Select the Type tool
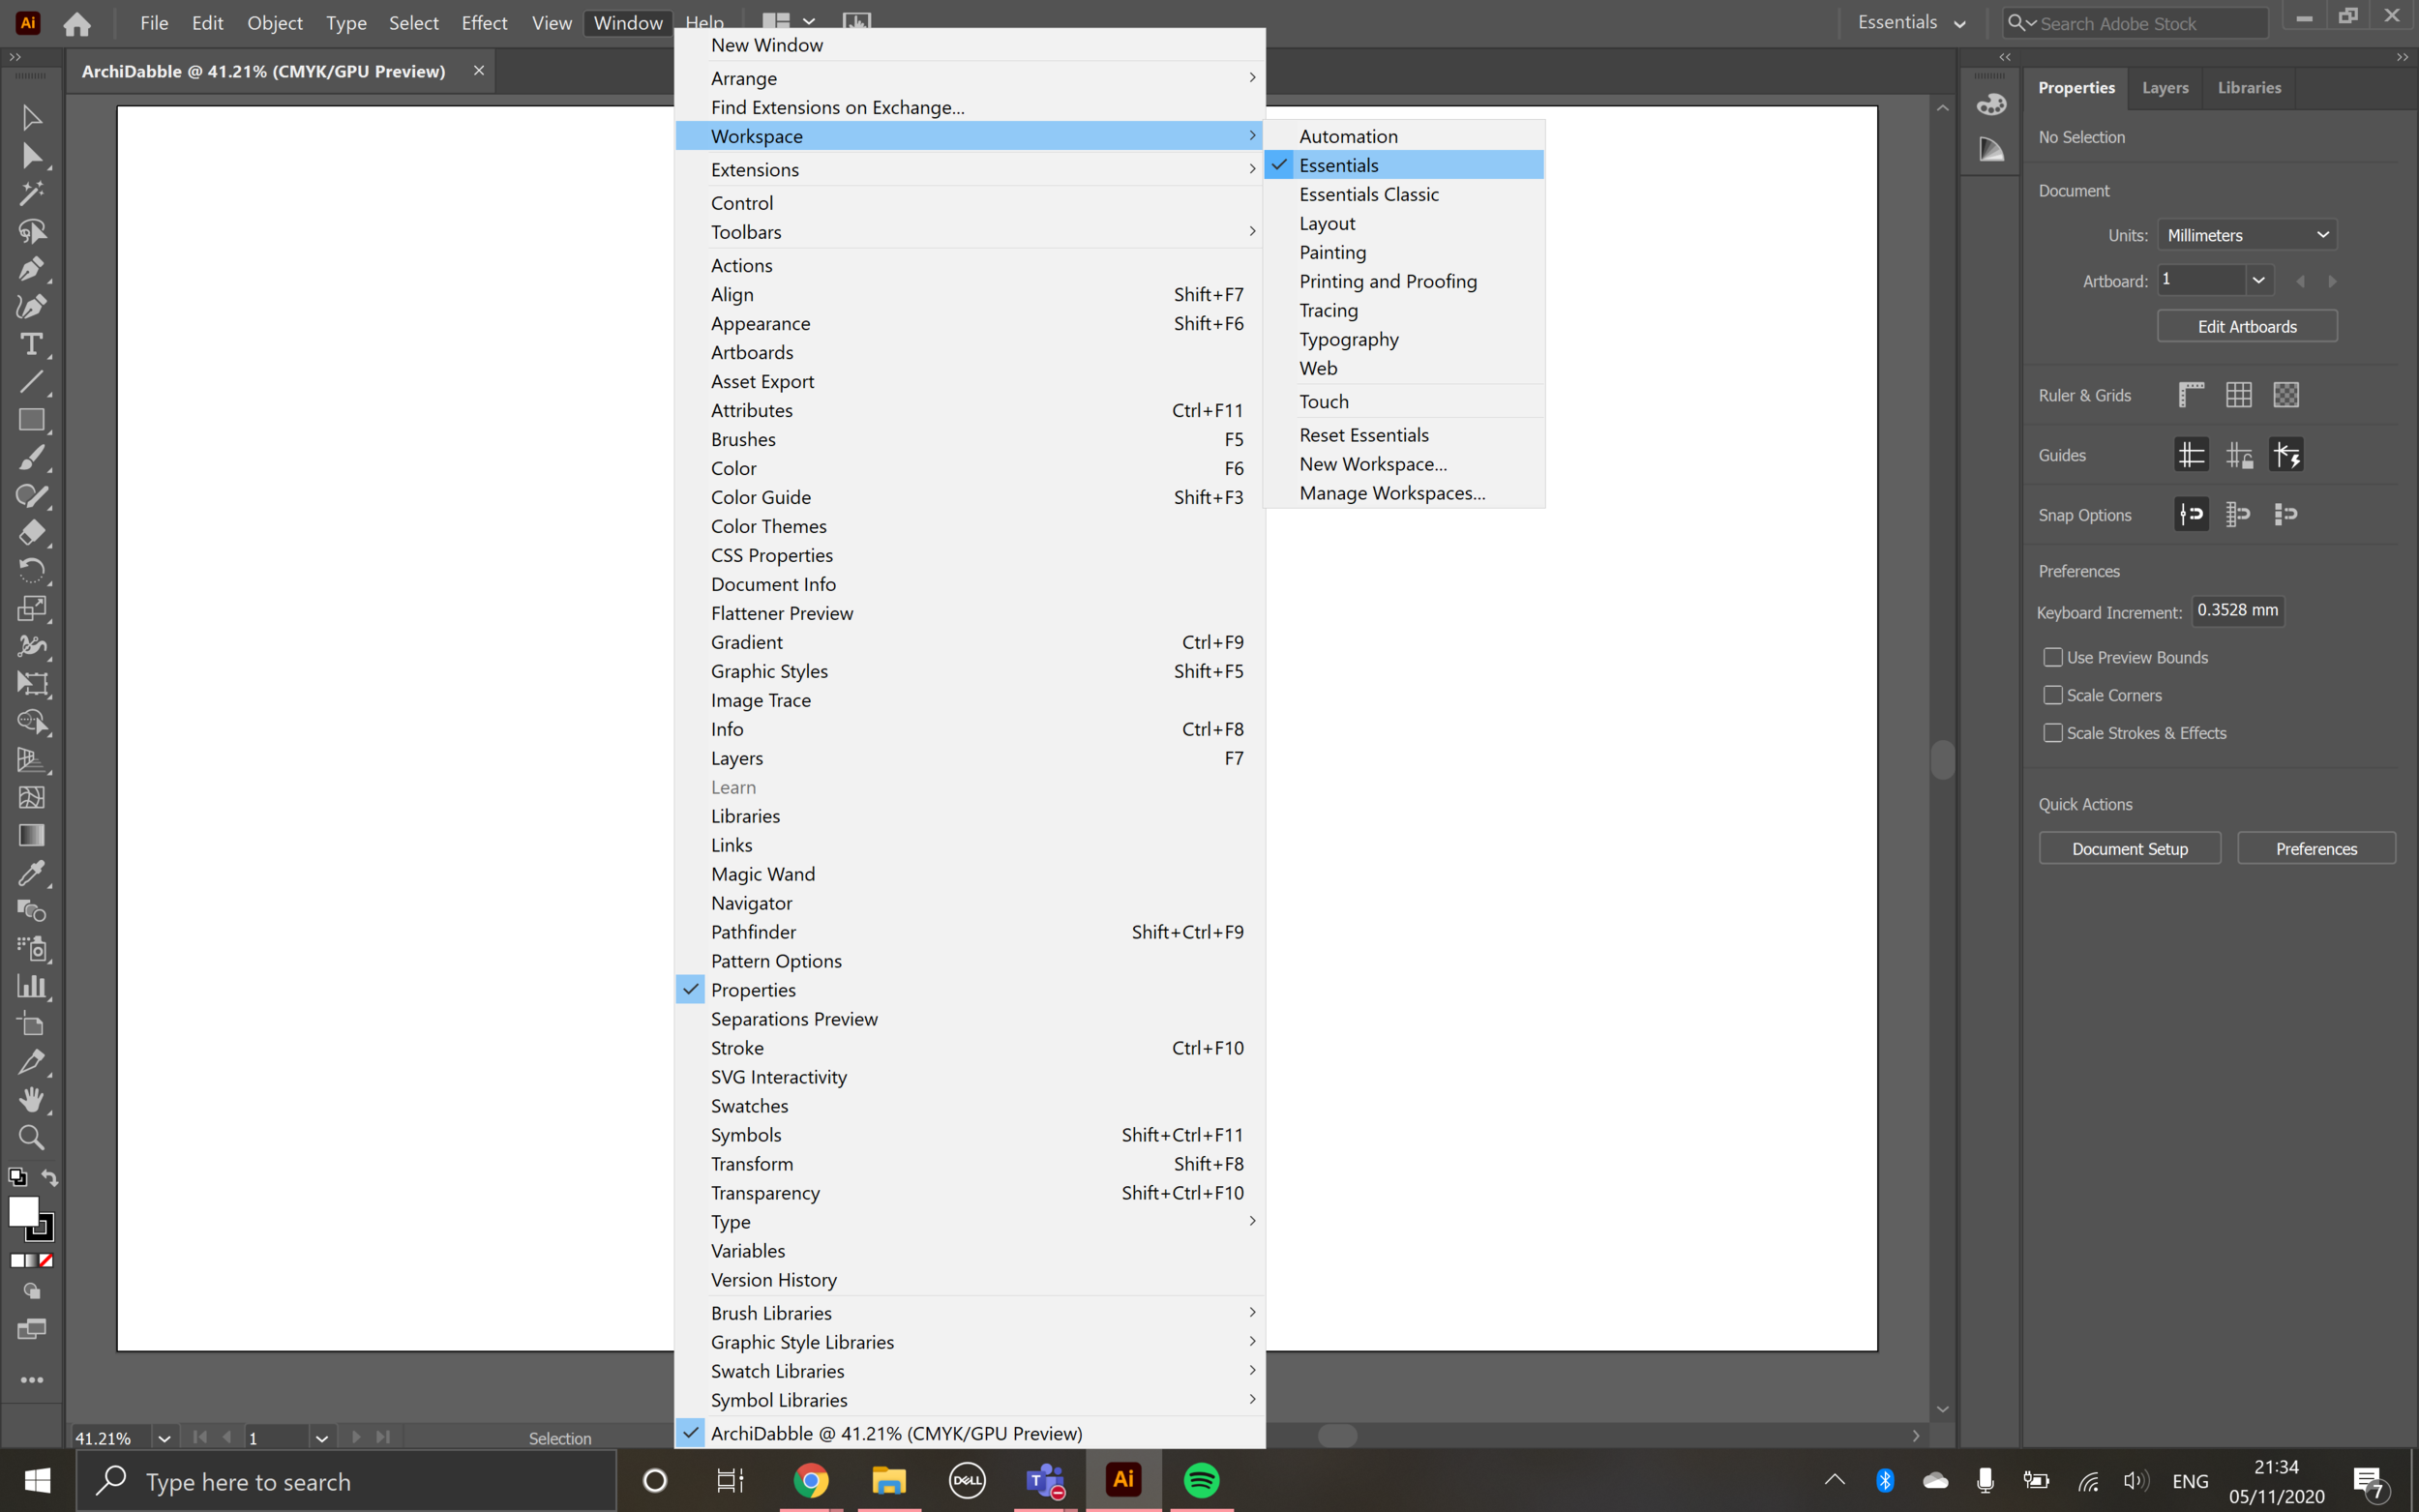The height and width of the screenshot is (1512, 2419). point(31,344)
